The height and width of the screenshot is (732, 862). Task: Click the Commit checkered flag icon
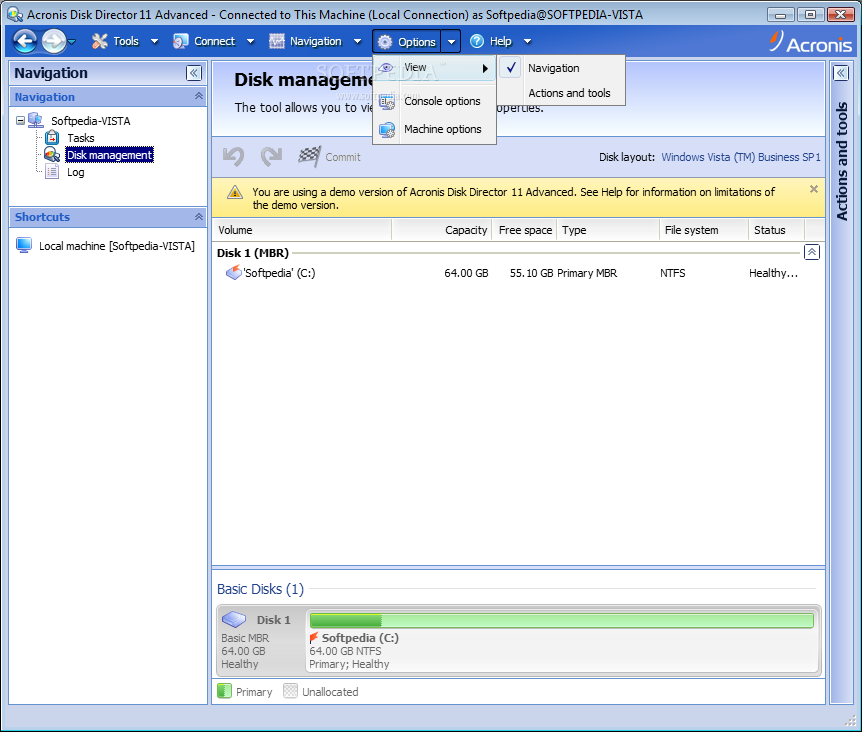click(x=310, y=157)
